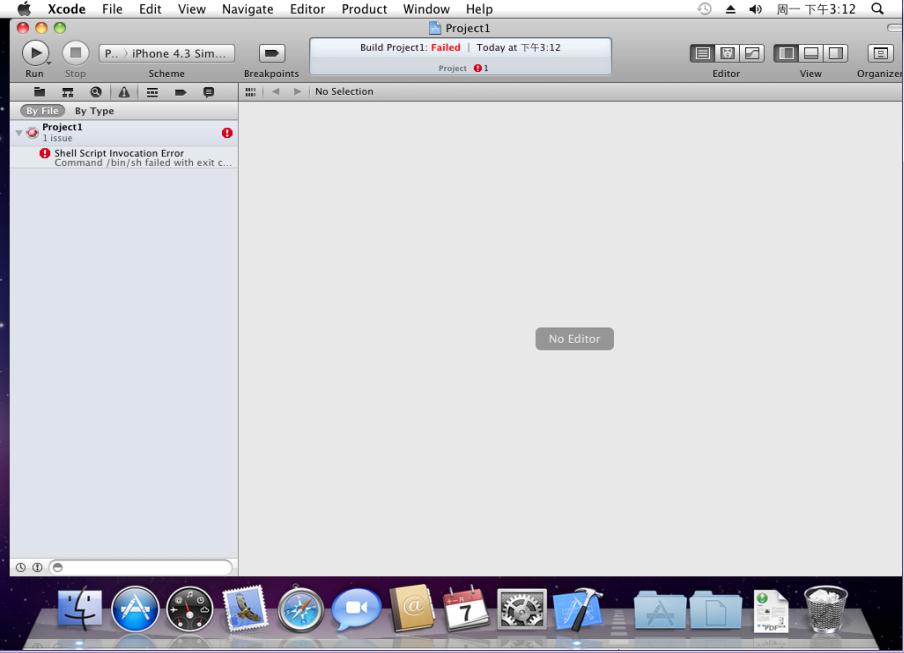
Task: Collapse the Project1 disclosure triangle
Action: 18,133
